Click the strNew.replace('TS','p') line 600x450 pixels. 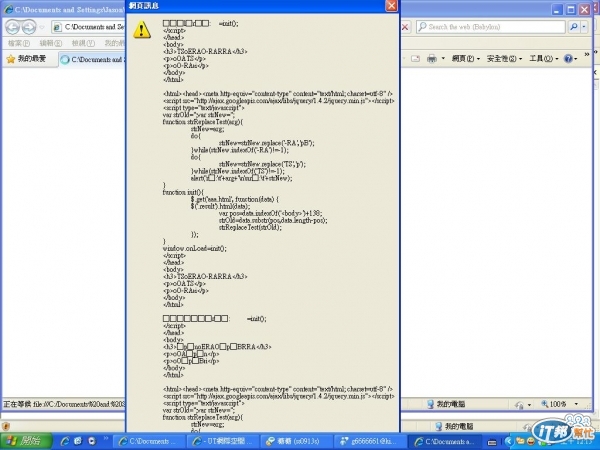coord(262,164)
